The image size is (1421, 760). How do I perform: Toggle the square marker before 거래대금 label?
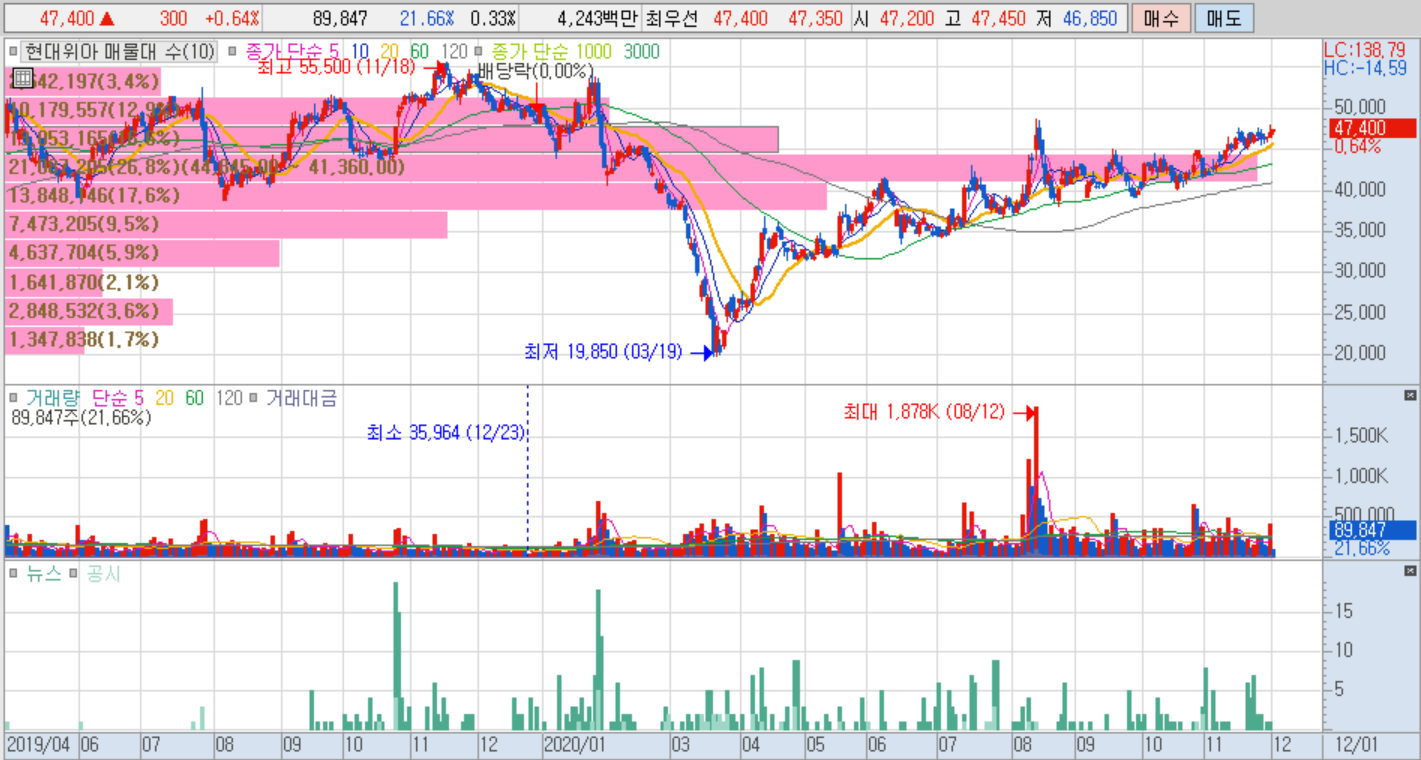click(x=254, y=397)
